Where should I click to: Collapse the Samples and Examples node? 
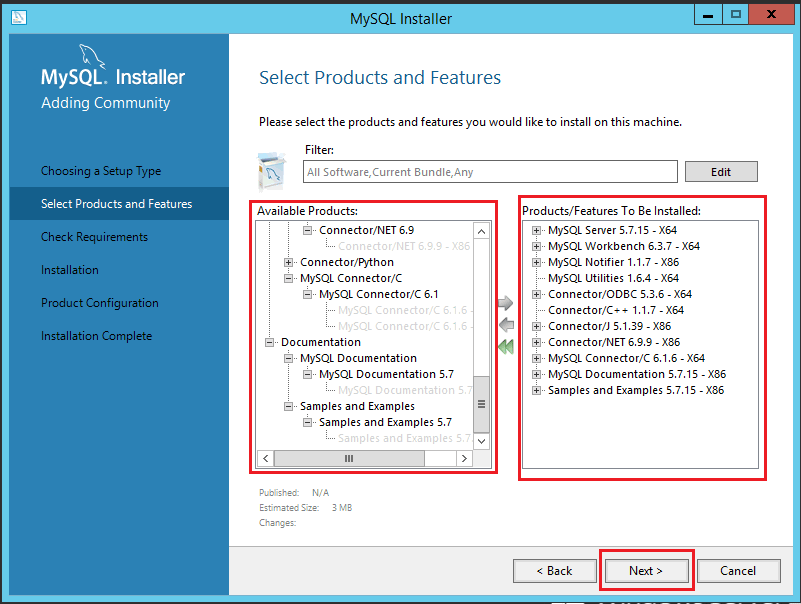(x=289, y=406)
